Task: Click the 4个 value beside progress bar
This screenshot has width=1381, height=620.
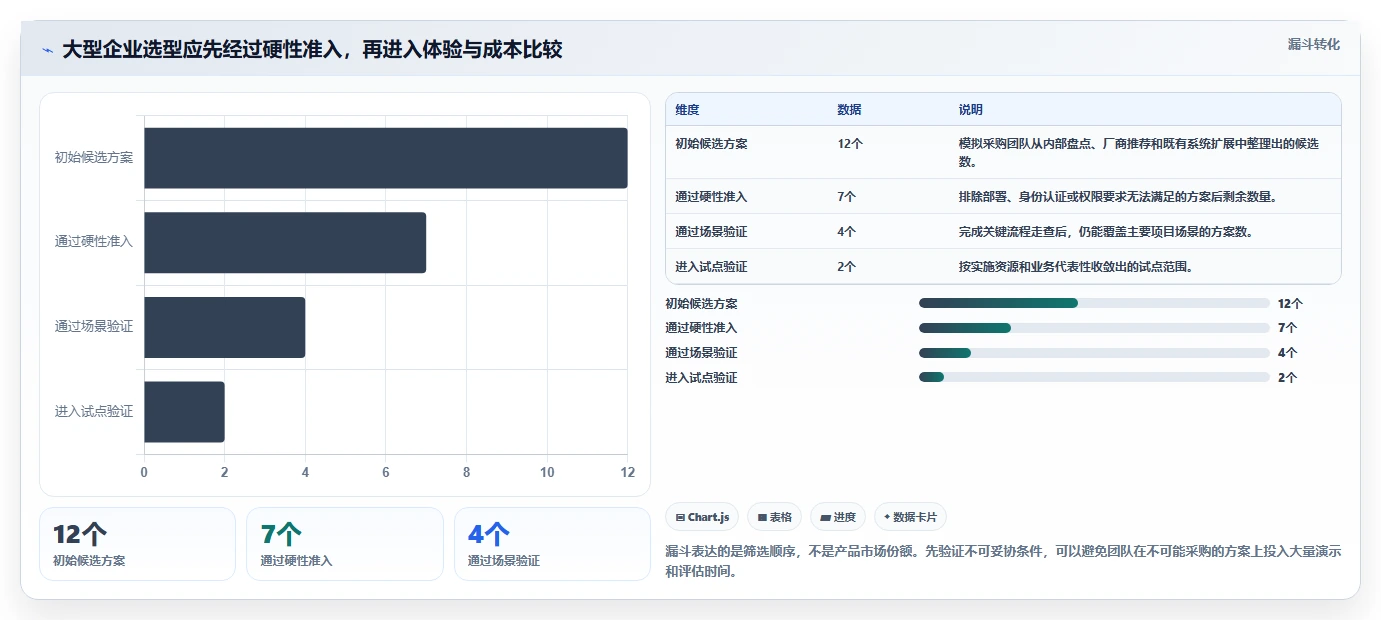Action: (x=1287, y=353)
